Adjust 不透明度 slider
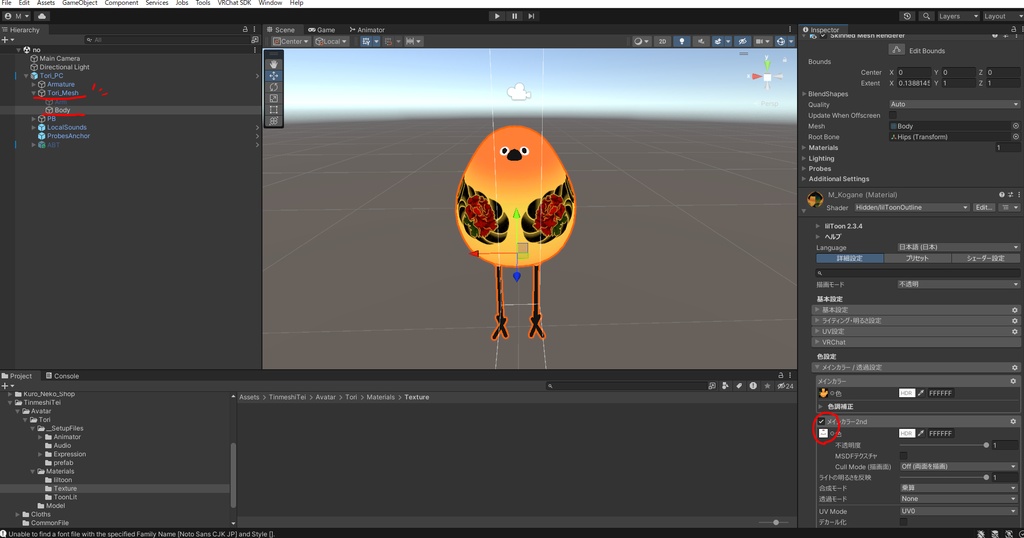The width and height of the screenshot is (1024, 538). tap(944, 445)
